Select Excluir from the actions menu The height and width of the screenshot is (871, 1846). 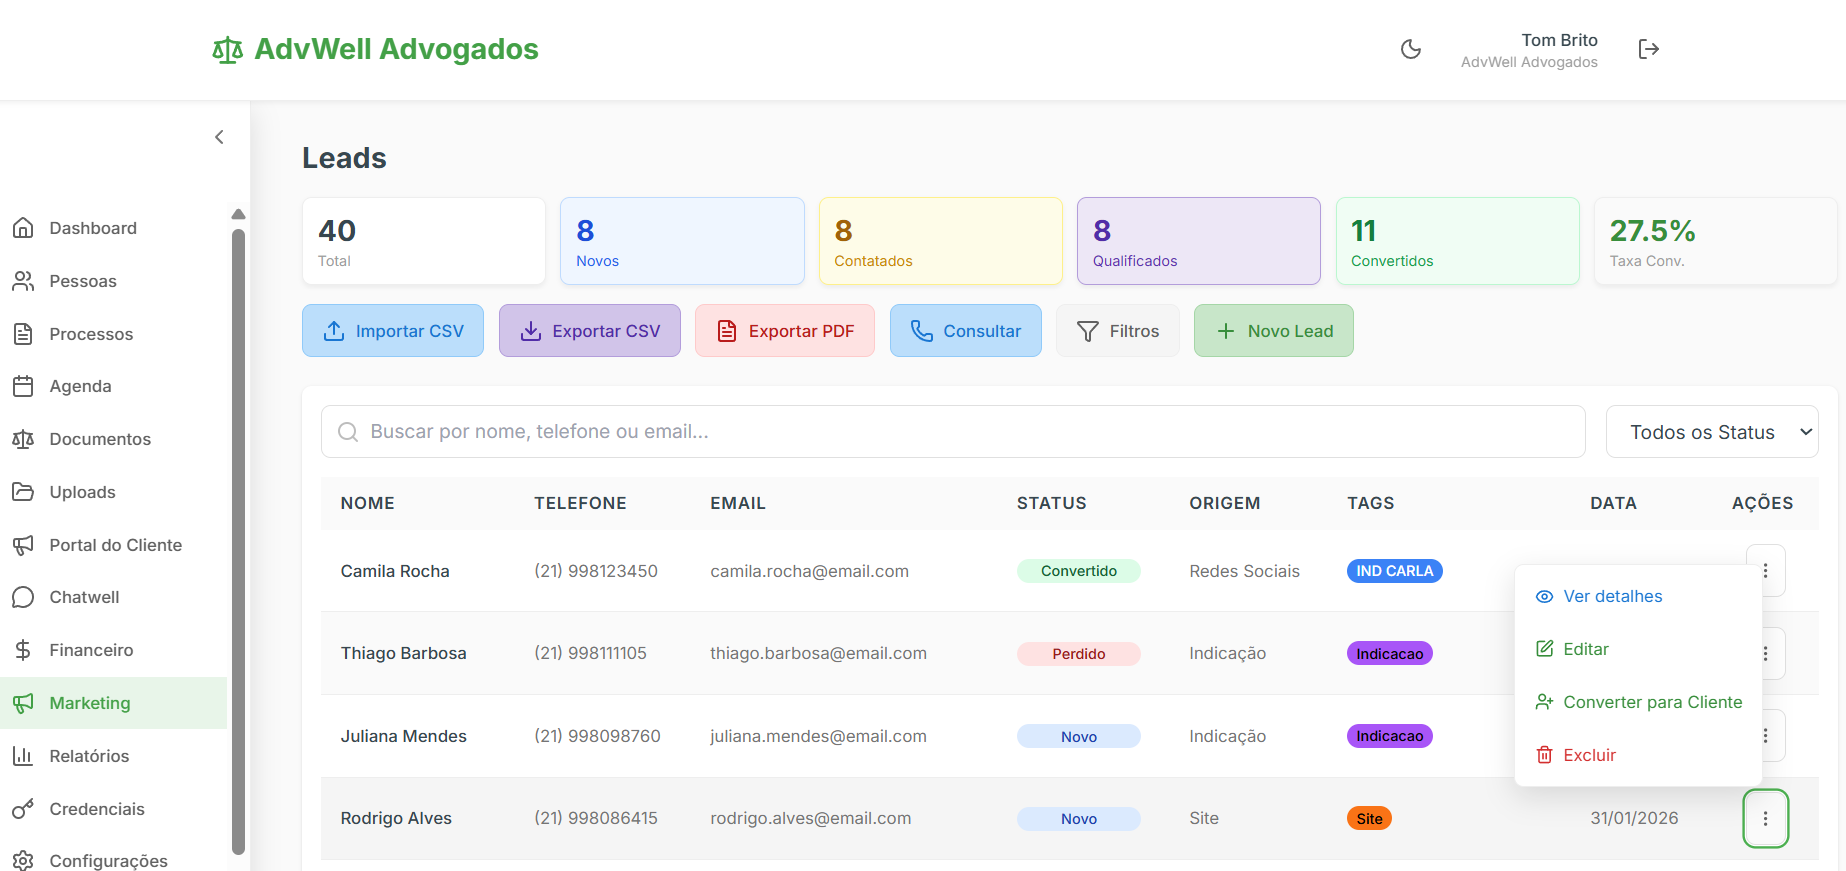(x=1638, y=755)
